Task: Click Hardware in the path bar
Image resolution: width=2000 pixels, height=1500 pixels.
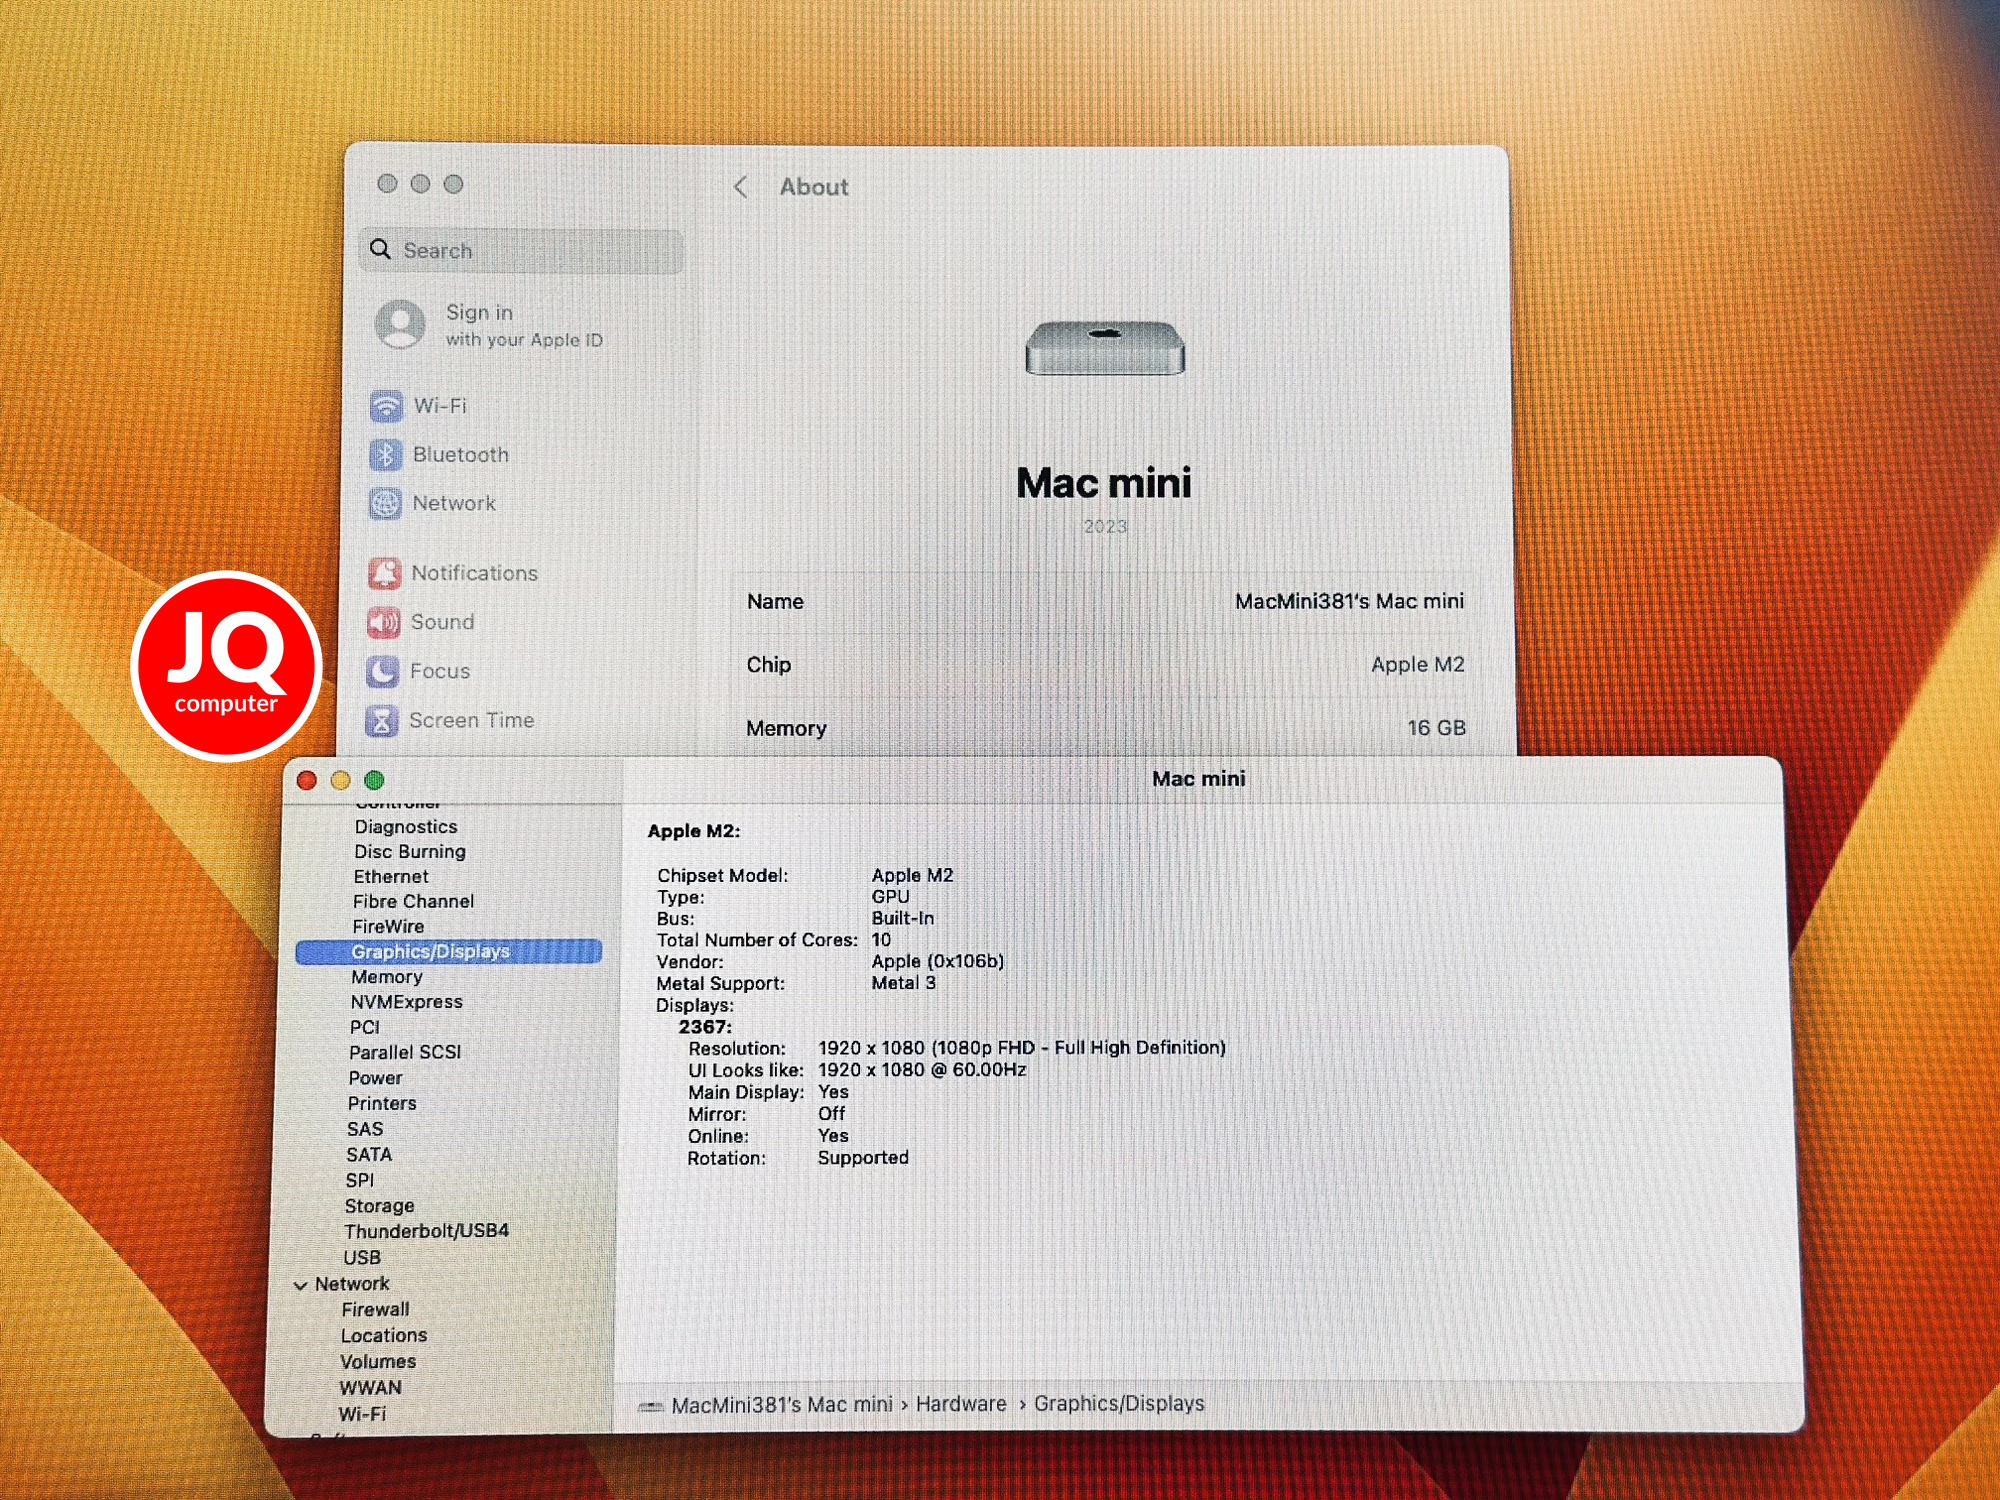Action: pyautogui.click(x=961, y=1404)
